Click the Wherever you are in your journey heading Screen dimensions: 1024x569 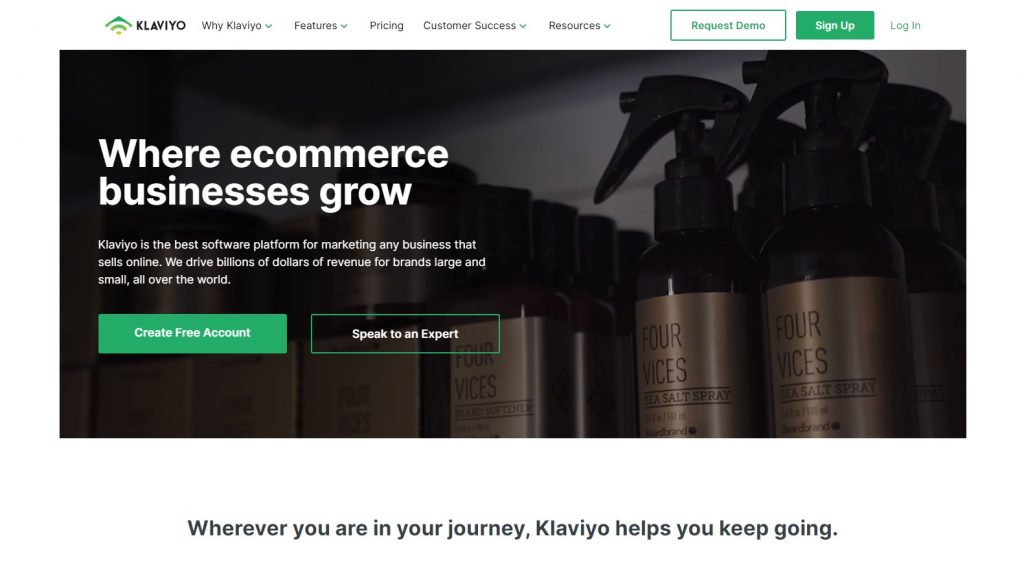point(513,528)
